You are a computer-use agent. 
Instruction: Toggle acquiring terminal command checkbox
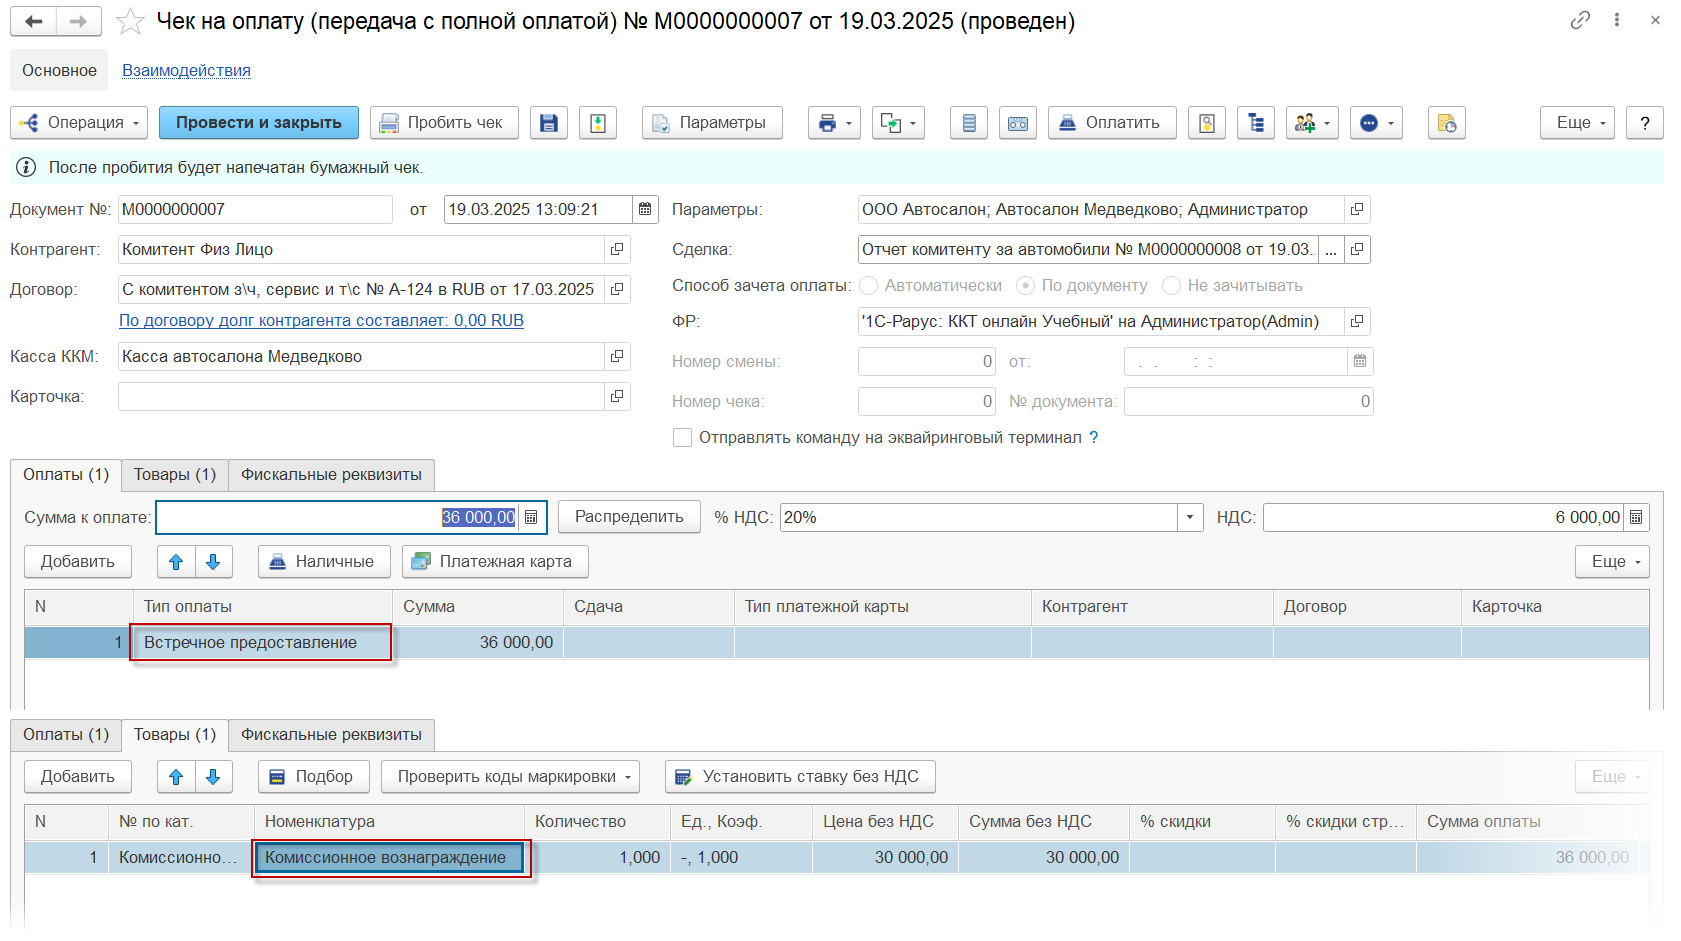point(683,438)
